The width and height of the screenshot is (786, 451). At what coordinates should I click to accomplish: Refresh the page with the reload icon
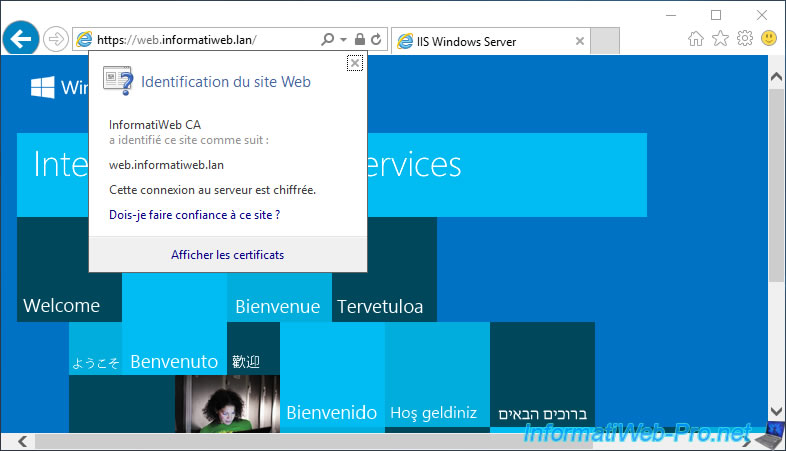(376, 39)
